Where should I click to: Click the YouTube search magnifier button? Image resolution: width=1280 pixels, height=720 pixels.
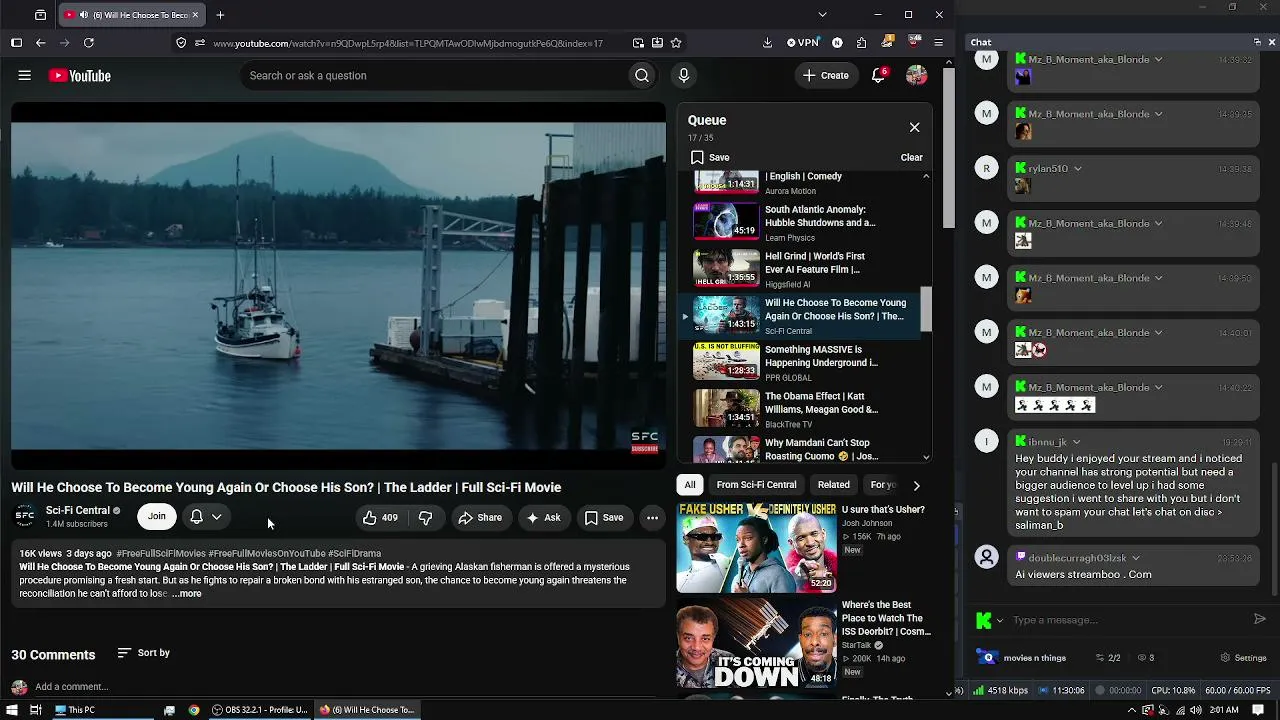click(x=642, y=75)
